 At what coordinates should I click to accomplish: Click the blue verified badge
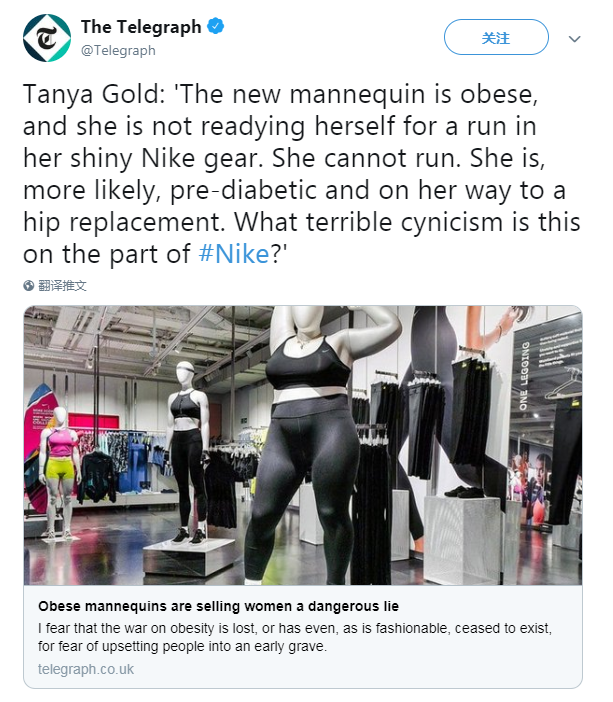(215, 26)
